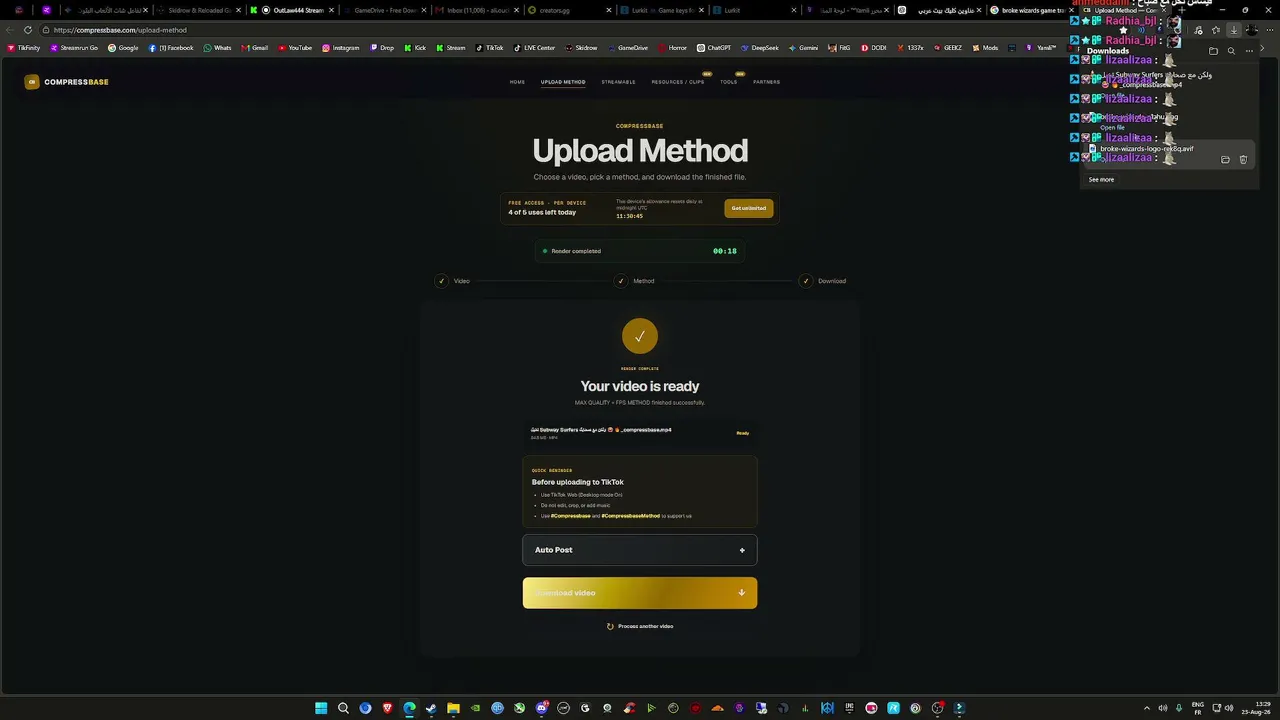Screen dimensions: 1280x720
Task: Click the Get unlimited button
Action: point(749,208)
